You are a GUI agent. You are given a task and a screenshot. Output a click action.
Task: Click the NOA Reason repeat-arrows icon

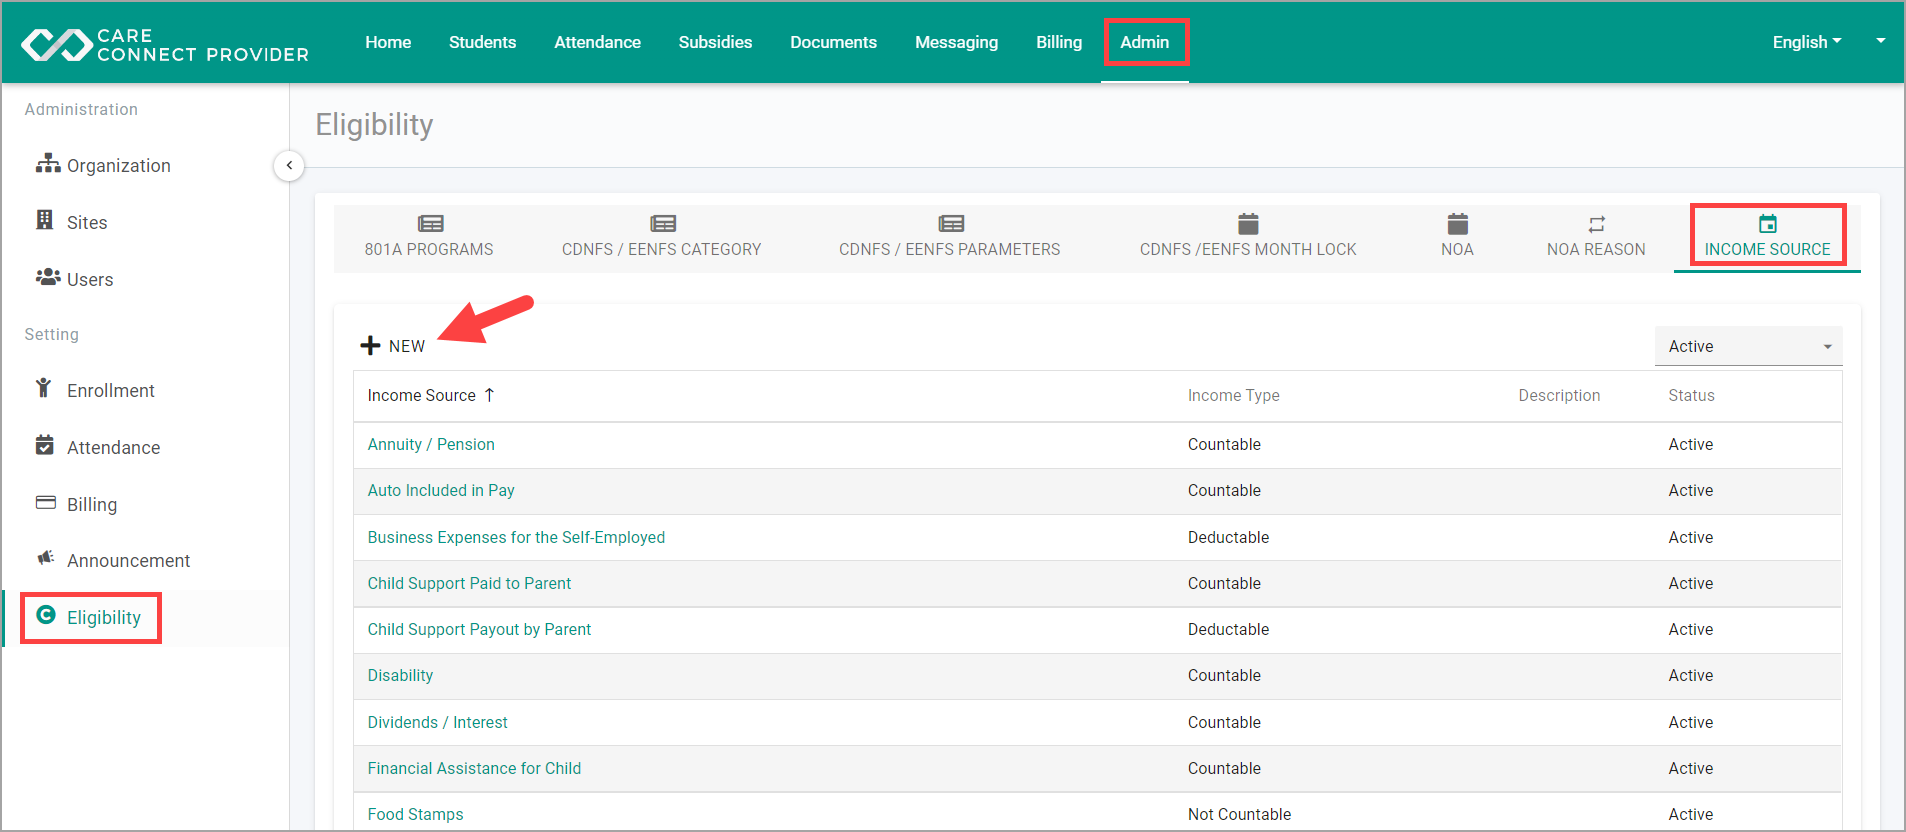[x=1597, y=224]
